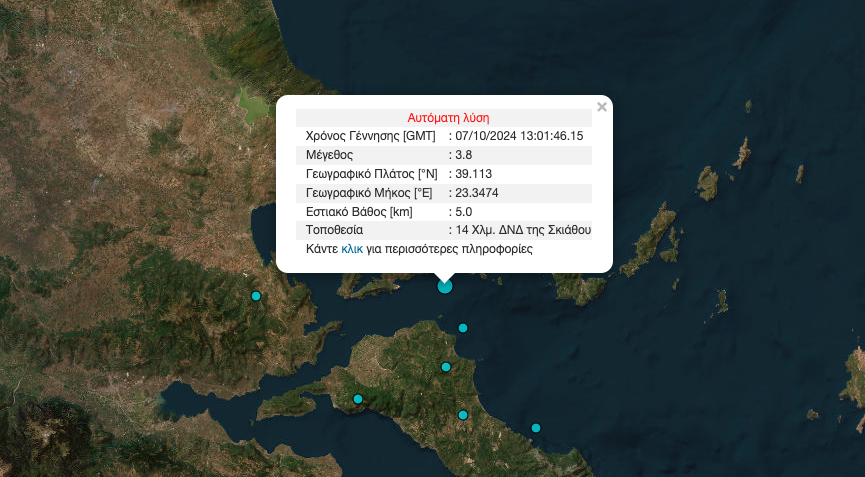Select the large earthquake marker under the popup pointer

(445, 286)
